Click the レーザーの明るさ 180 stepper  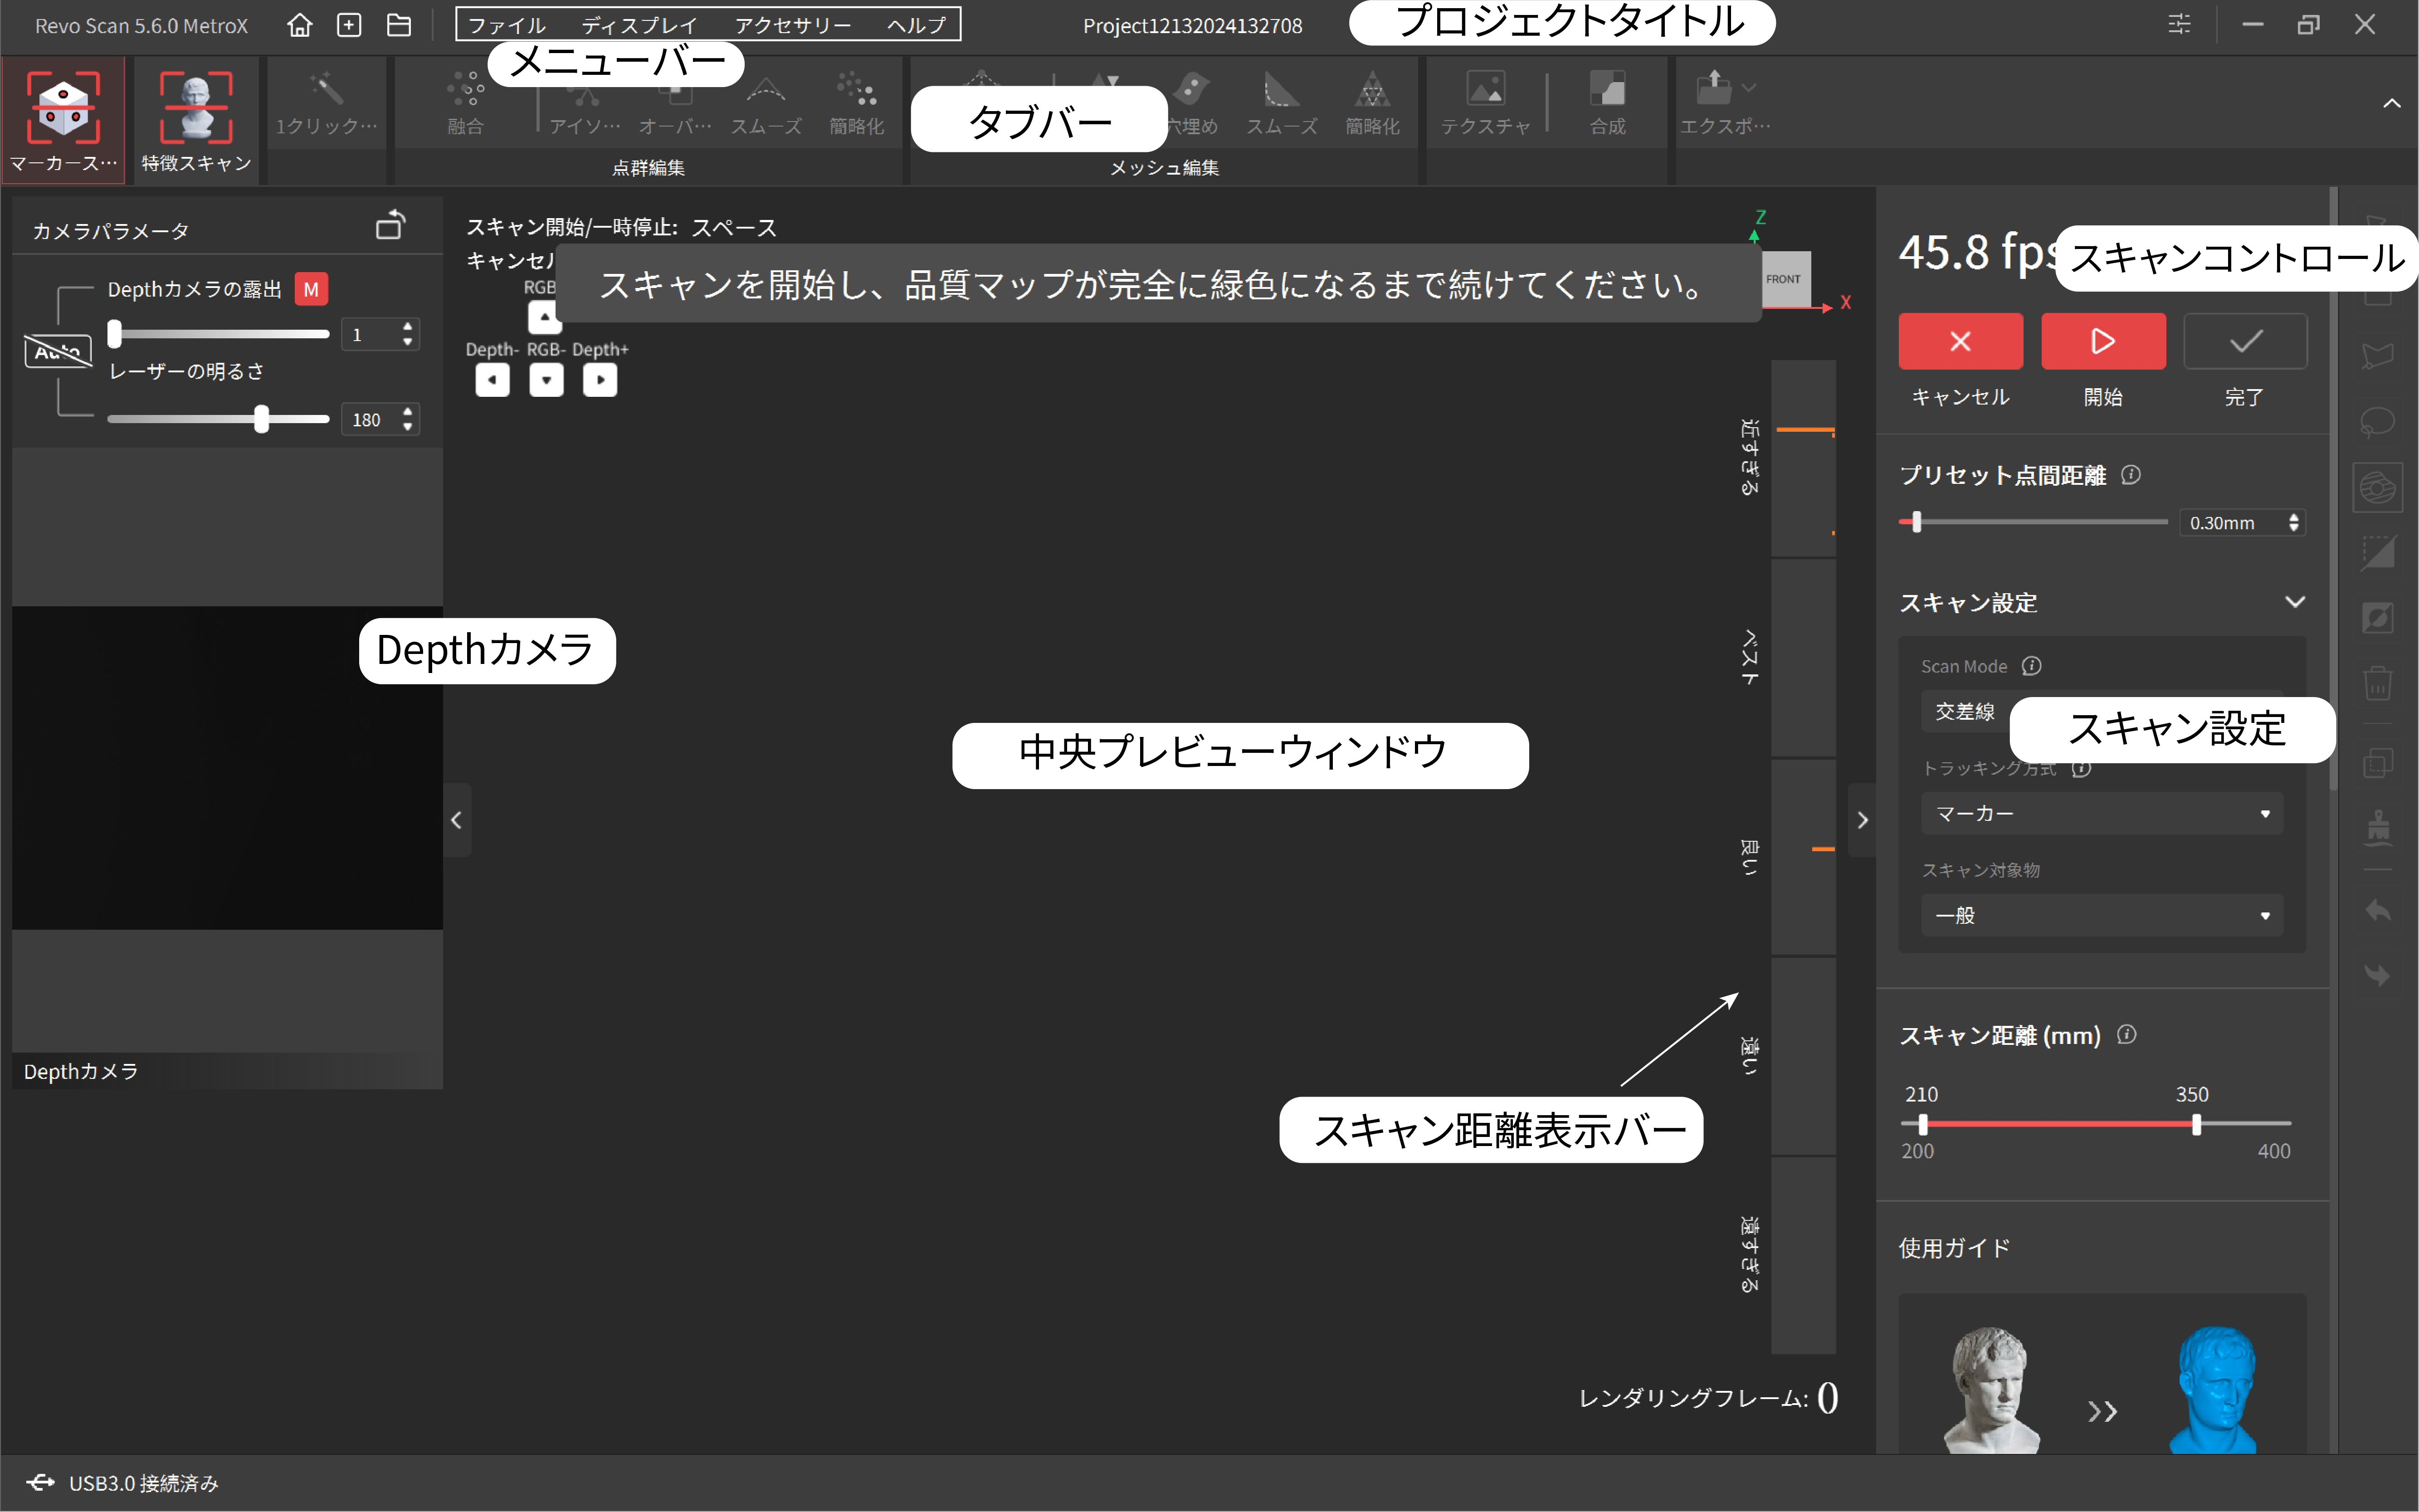coord(406,419)
